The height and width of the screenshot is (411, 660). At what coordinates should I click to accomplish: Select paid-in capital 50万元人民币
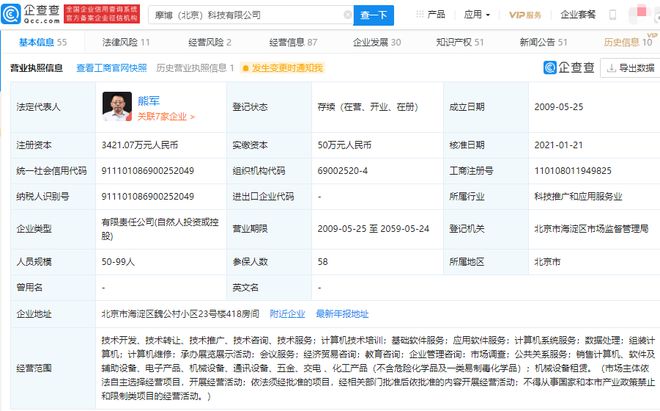(344, 145)
